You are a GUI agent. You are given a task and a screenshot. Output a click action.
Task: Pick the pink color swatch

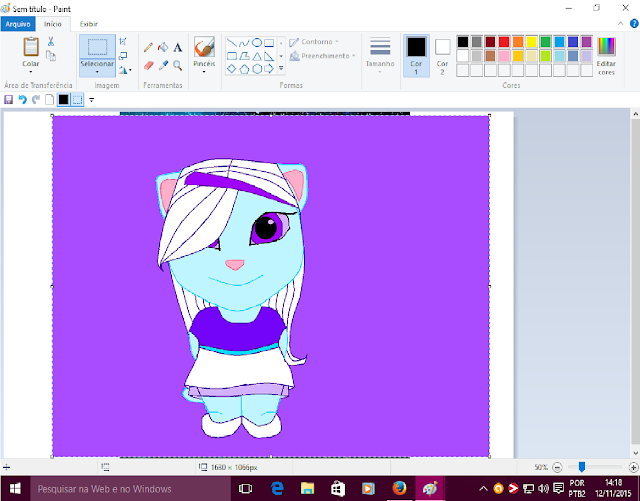[x=504, y=56]
